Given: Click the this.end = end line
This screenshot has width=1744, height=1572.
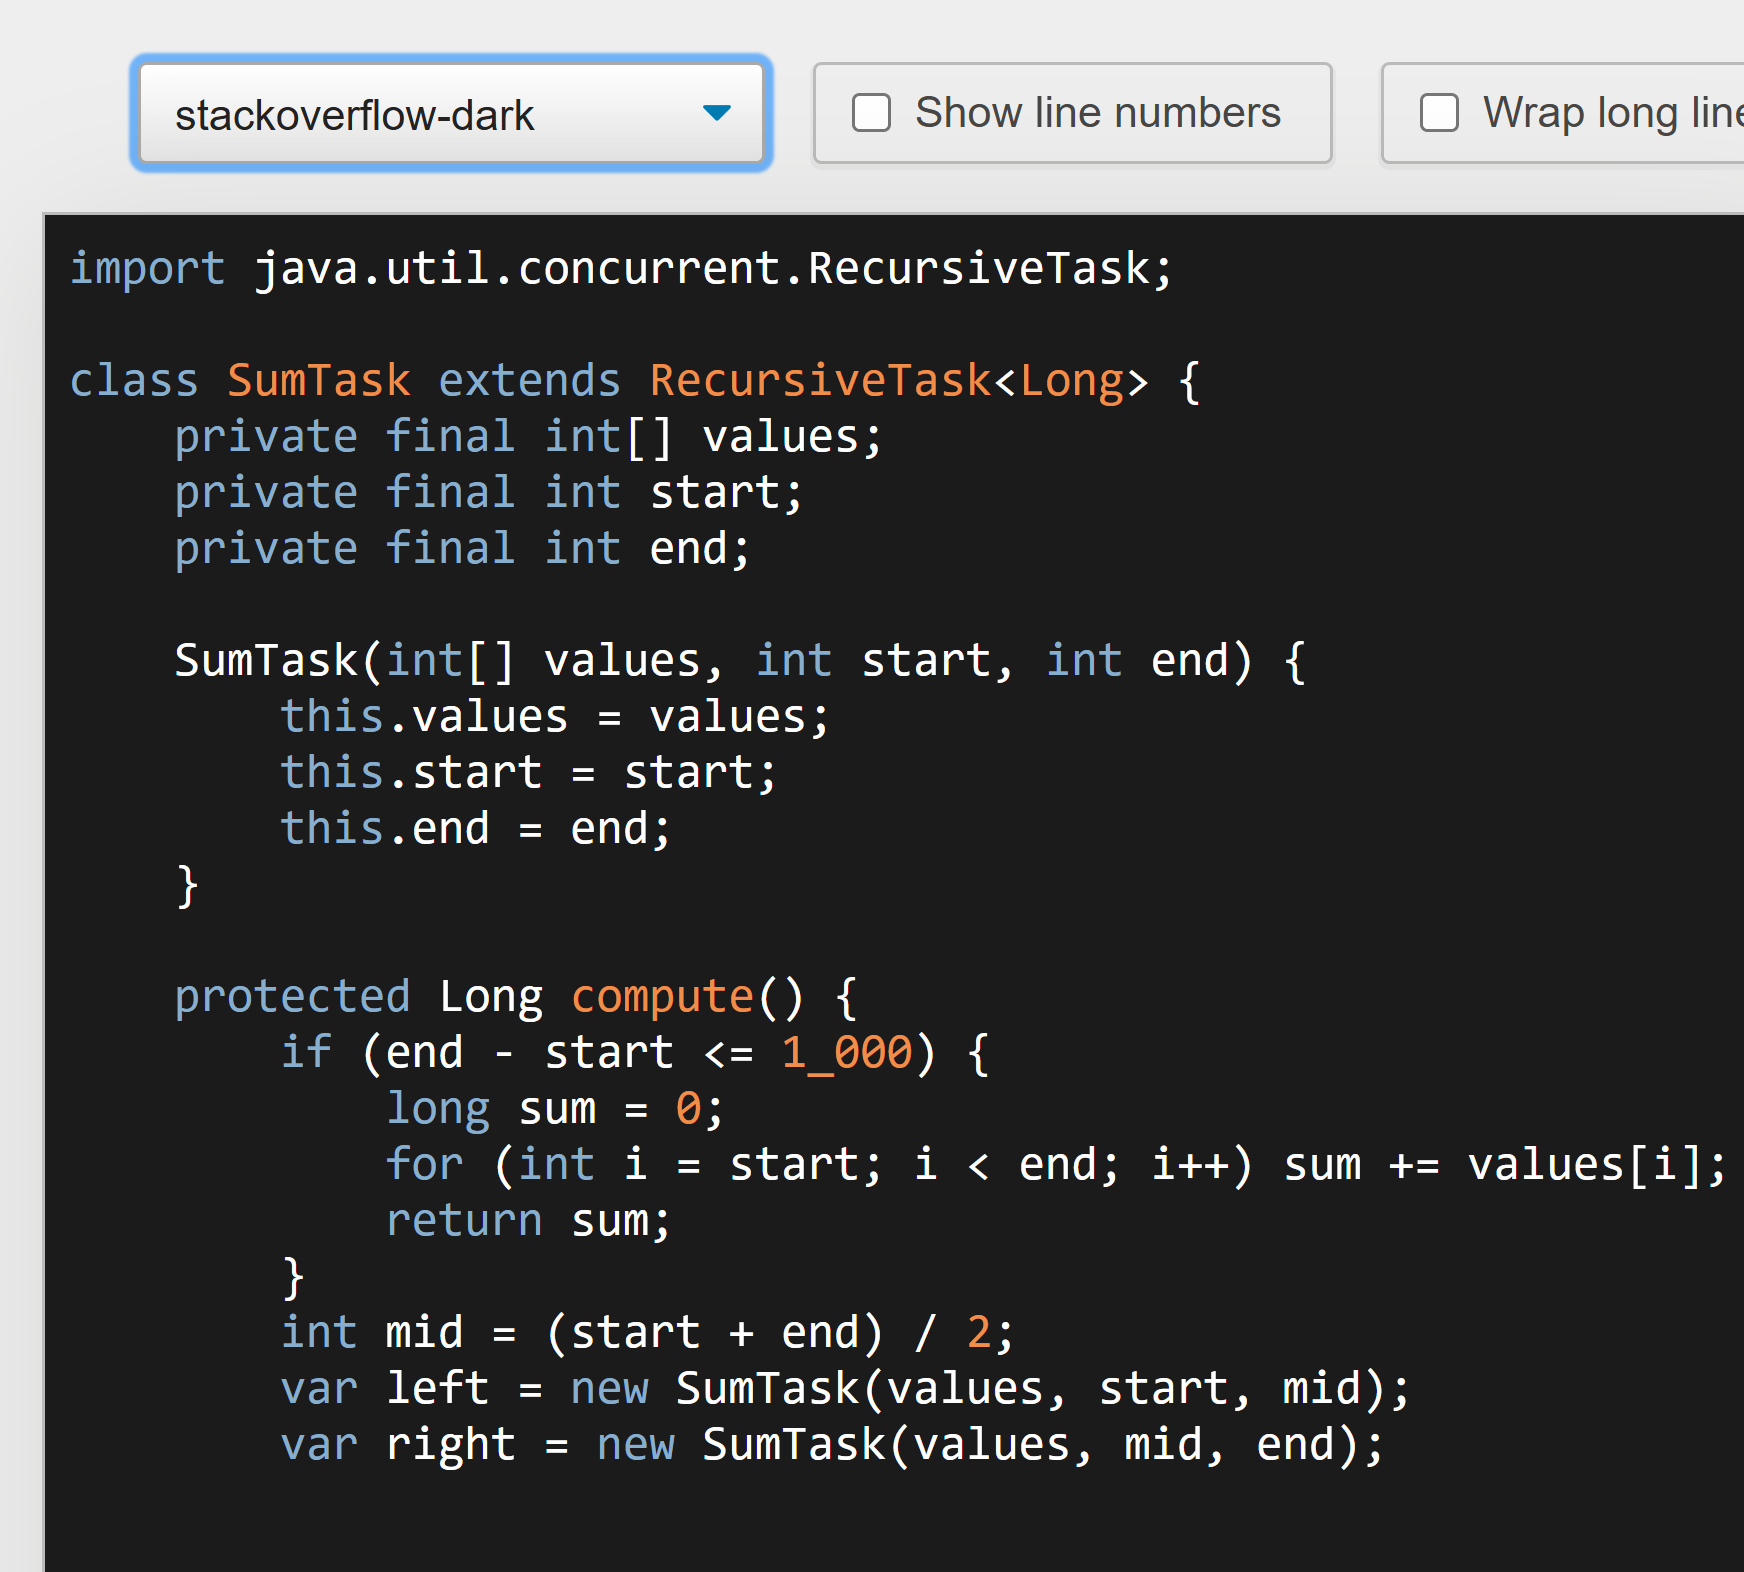Looking at the screenshot, I should point(476,828).
